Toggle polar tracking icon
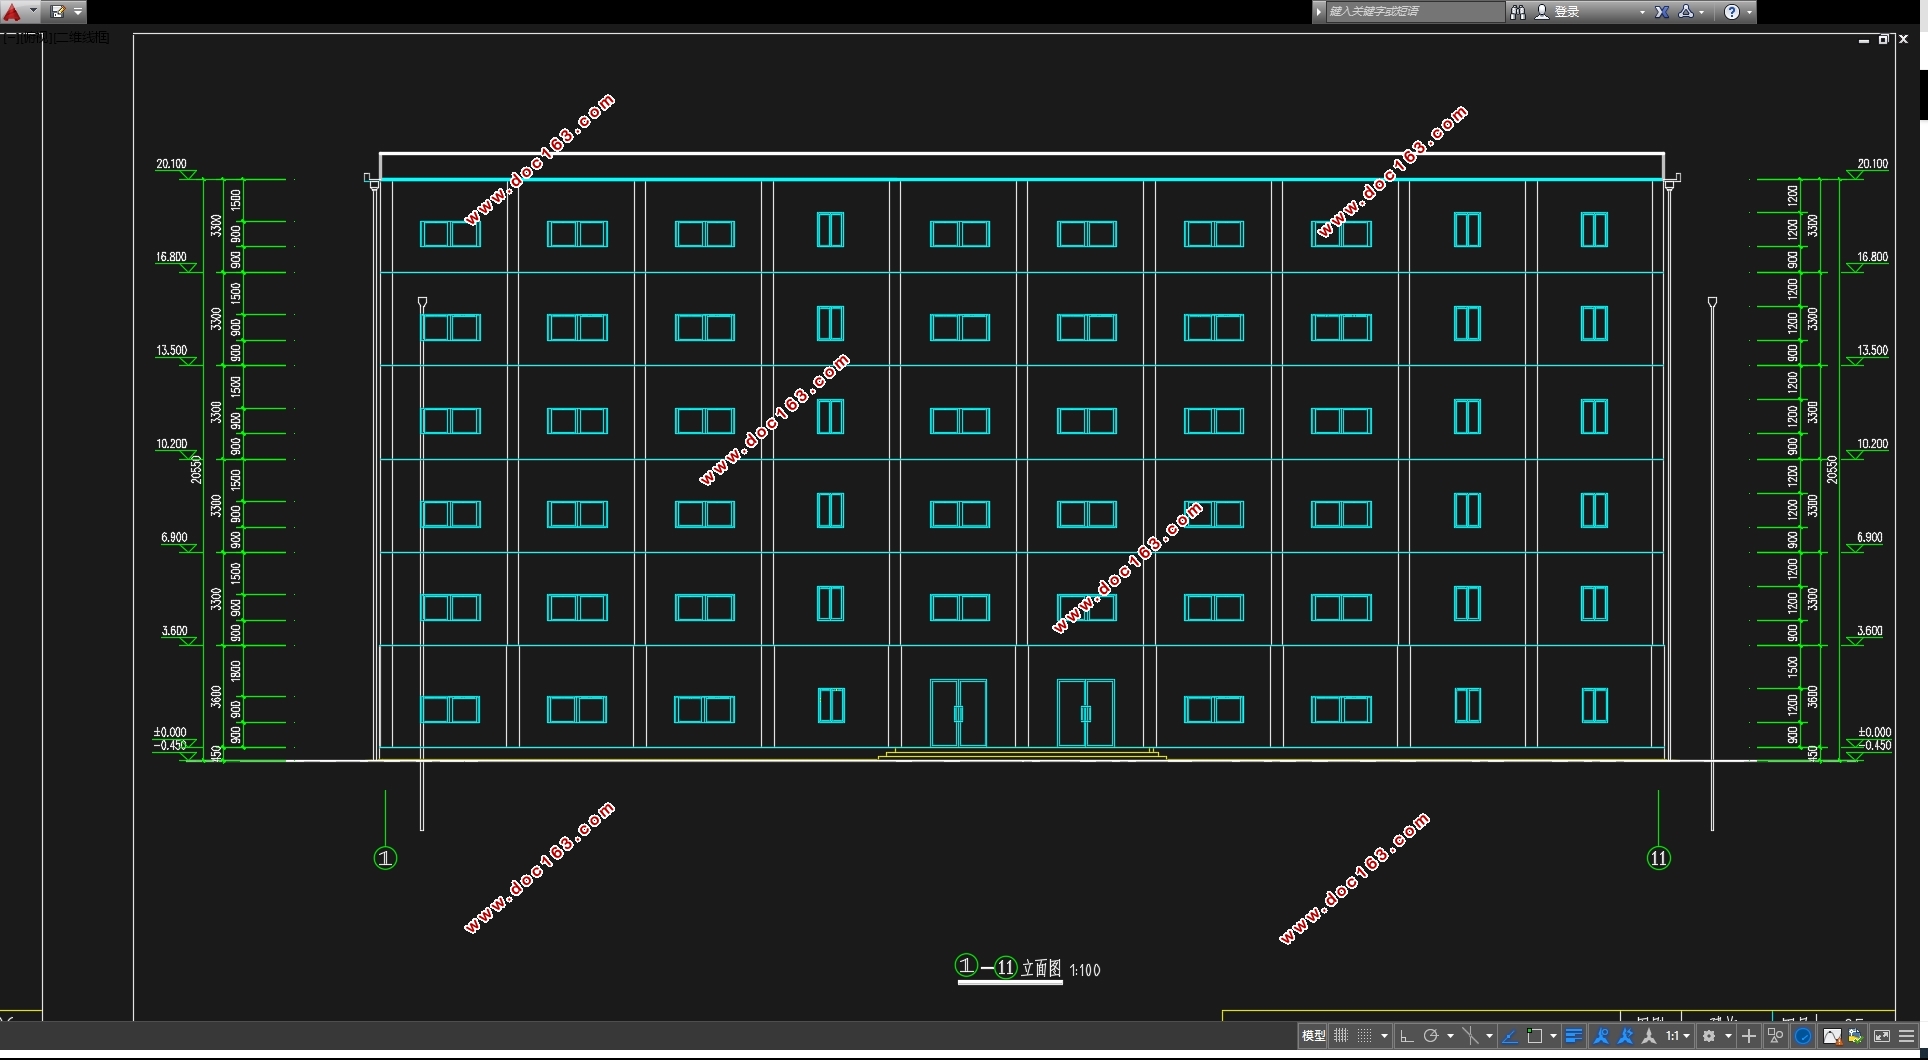This screenshot has width=1928, height=1060. [x=1431, y=1036]
